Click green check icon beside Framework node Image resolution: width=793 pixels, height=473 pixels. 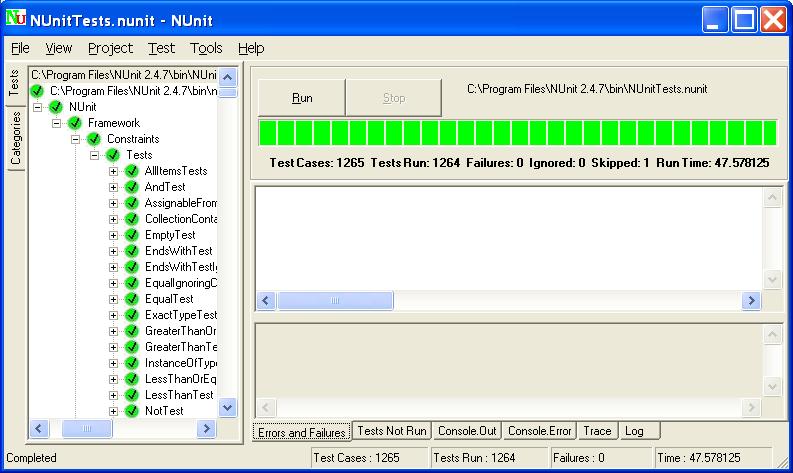(x=75, y=123)
